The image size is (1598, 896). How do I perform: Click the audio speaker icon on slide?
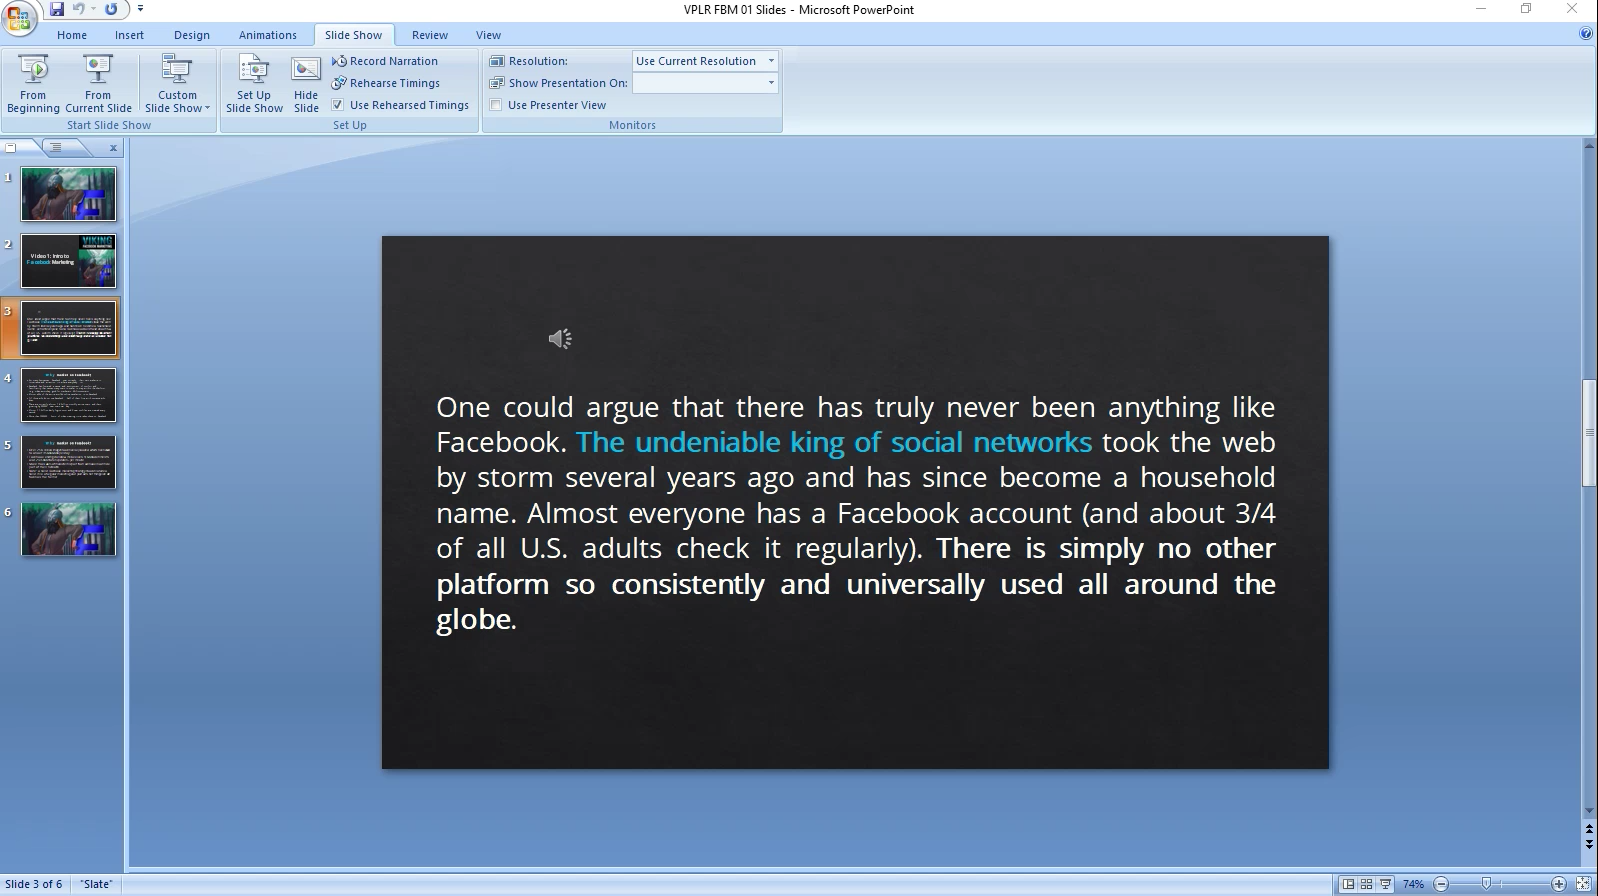tap(560, 339)
